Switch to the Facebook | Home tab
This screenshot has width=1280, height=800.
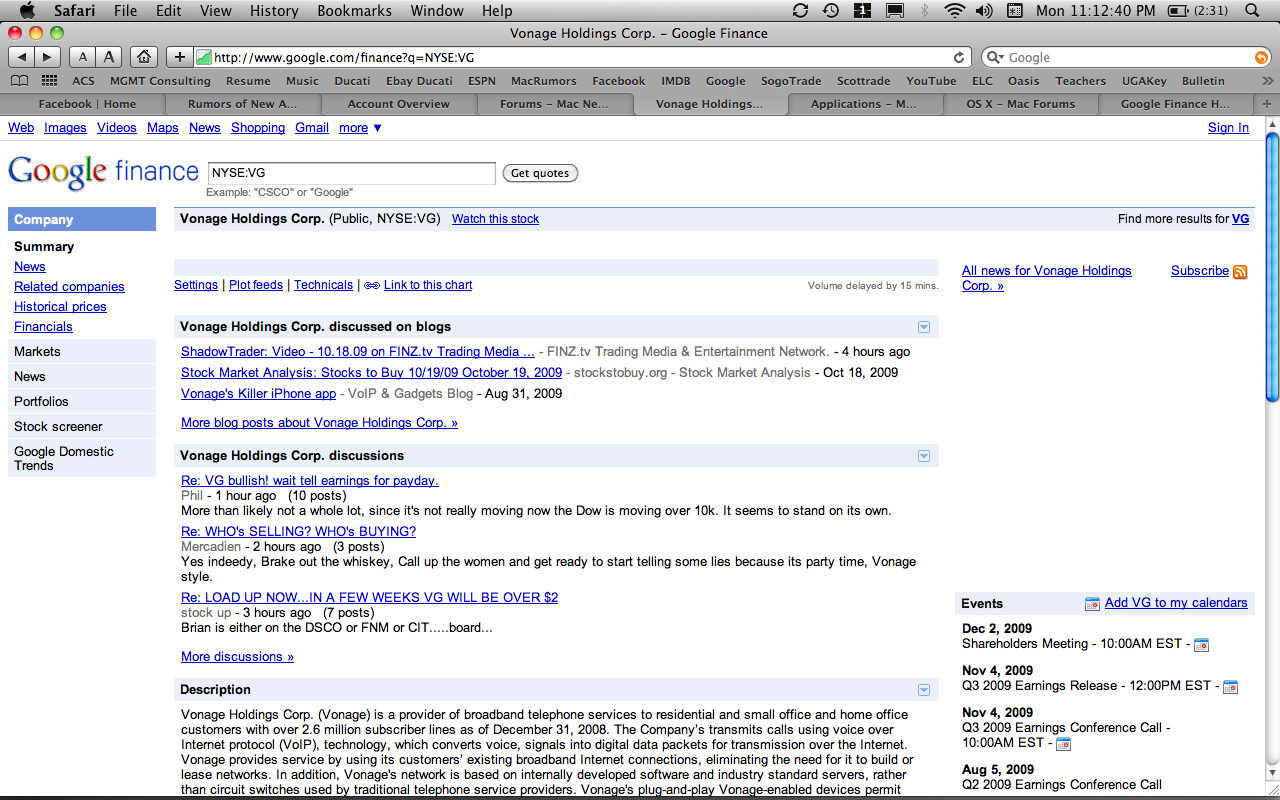(x=87, y=104)
